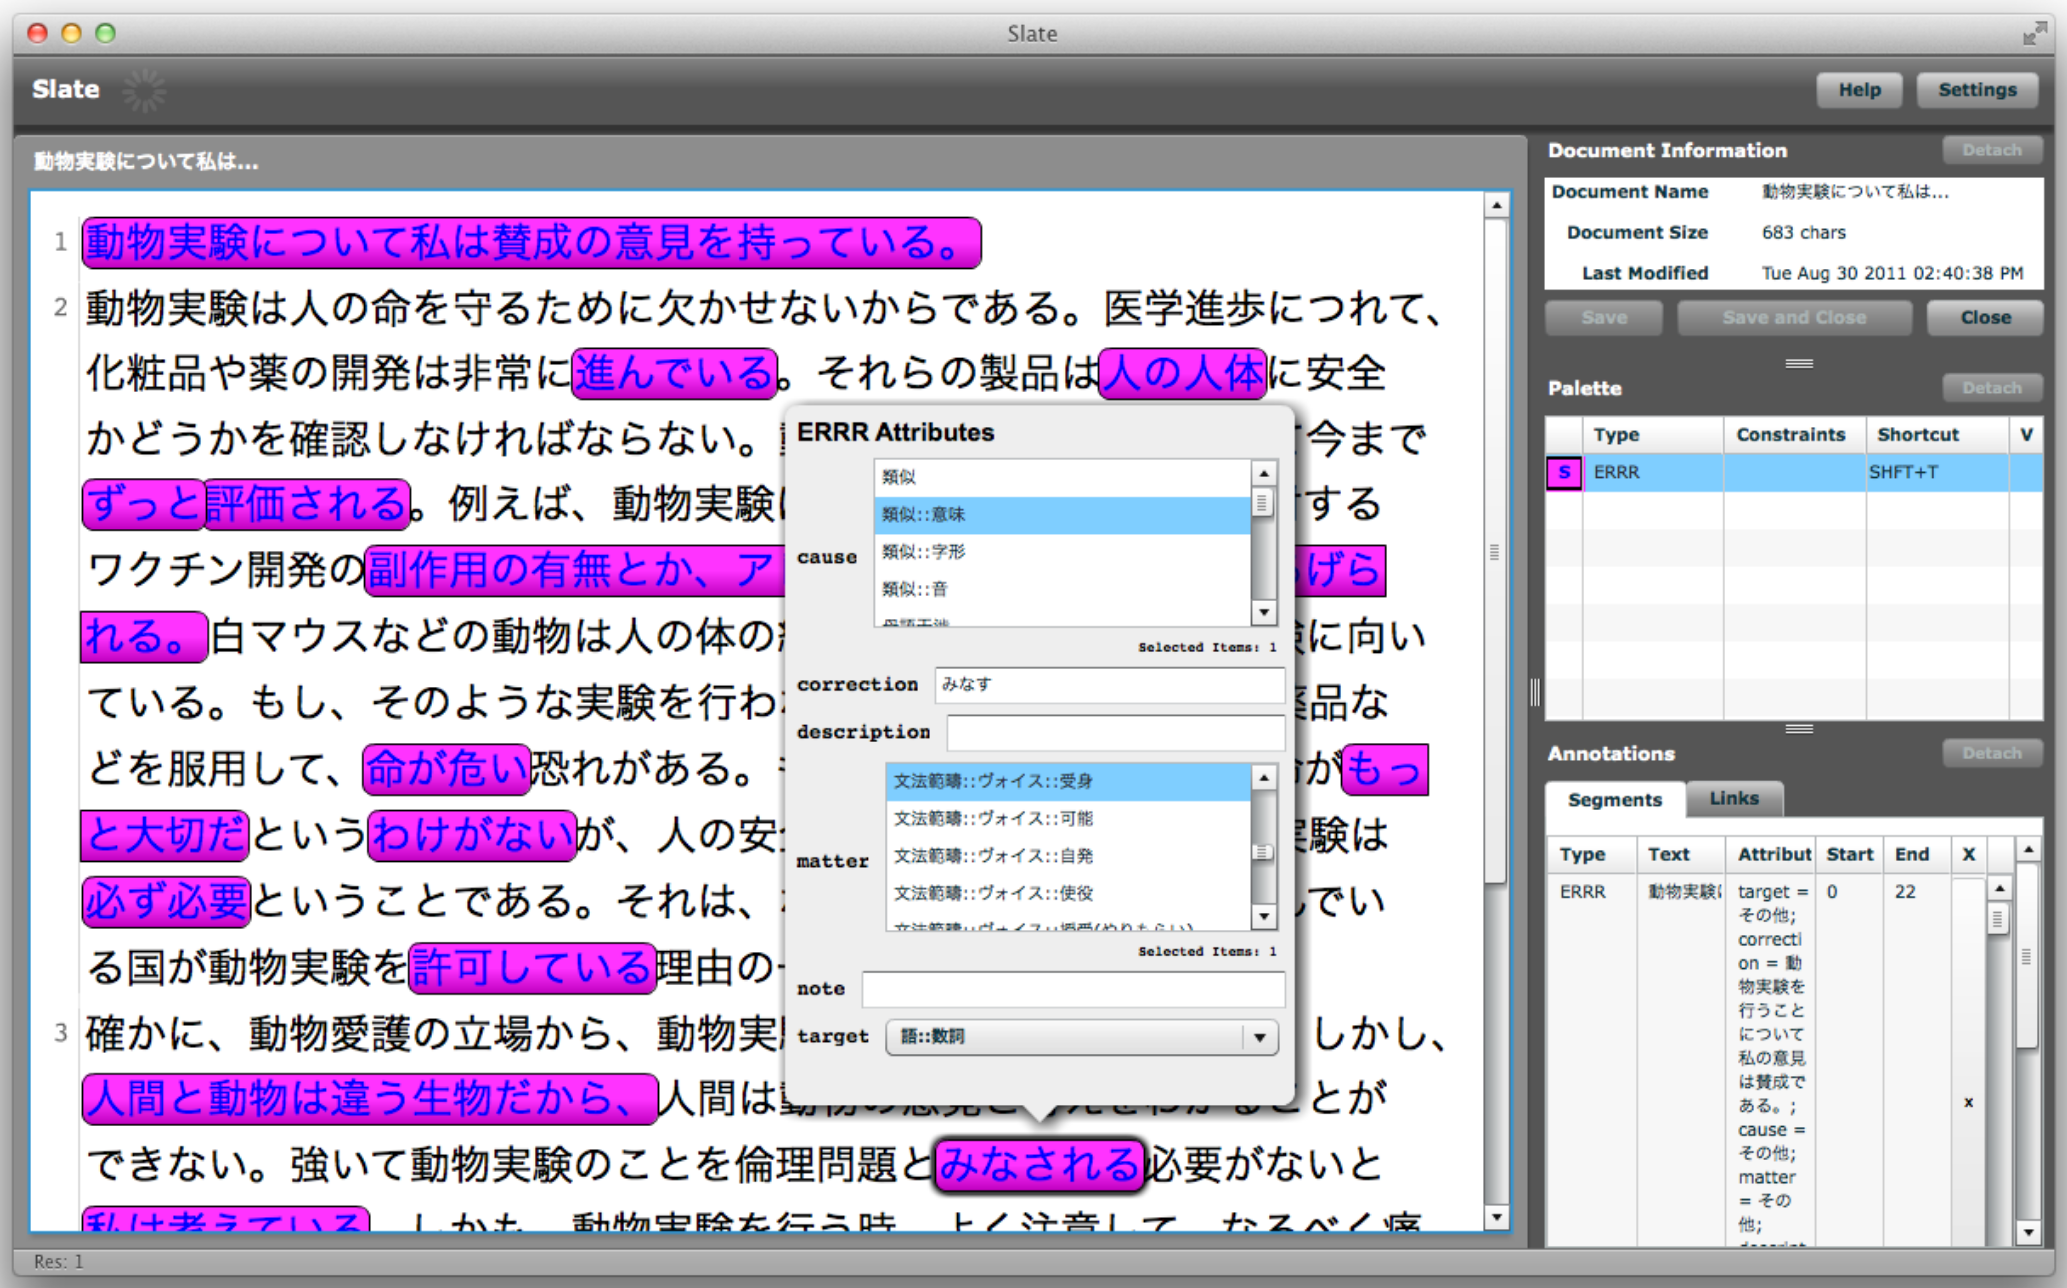Click the fullscreen arrows icon in title bar
The image size is (2067, 1288).
coord(2033,34)
